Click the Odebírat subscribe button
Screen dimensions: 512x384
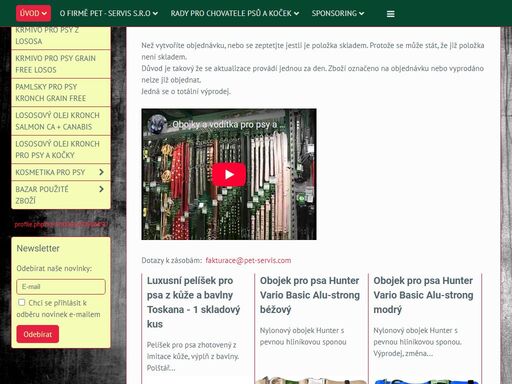pyautogui.click(x=38, y=334)
